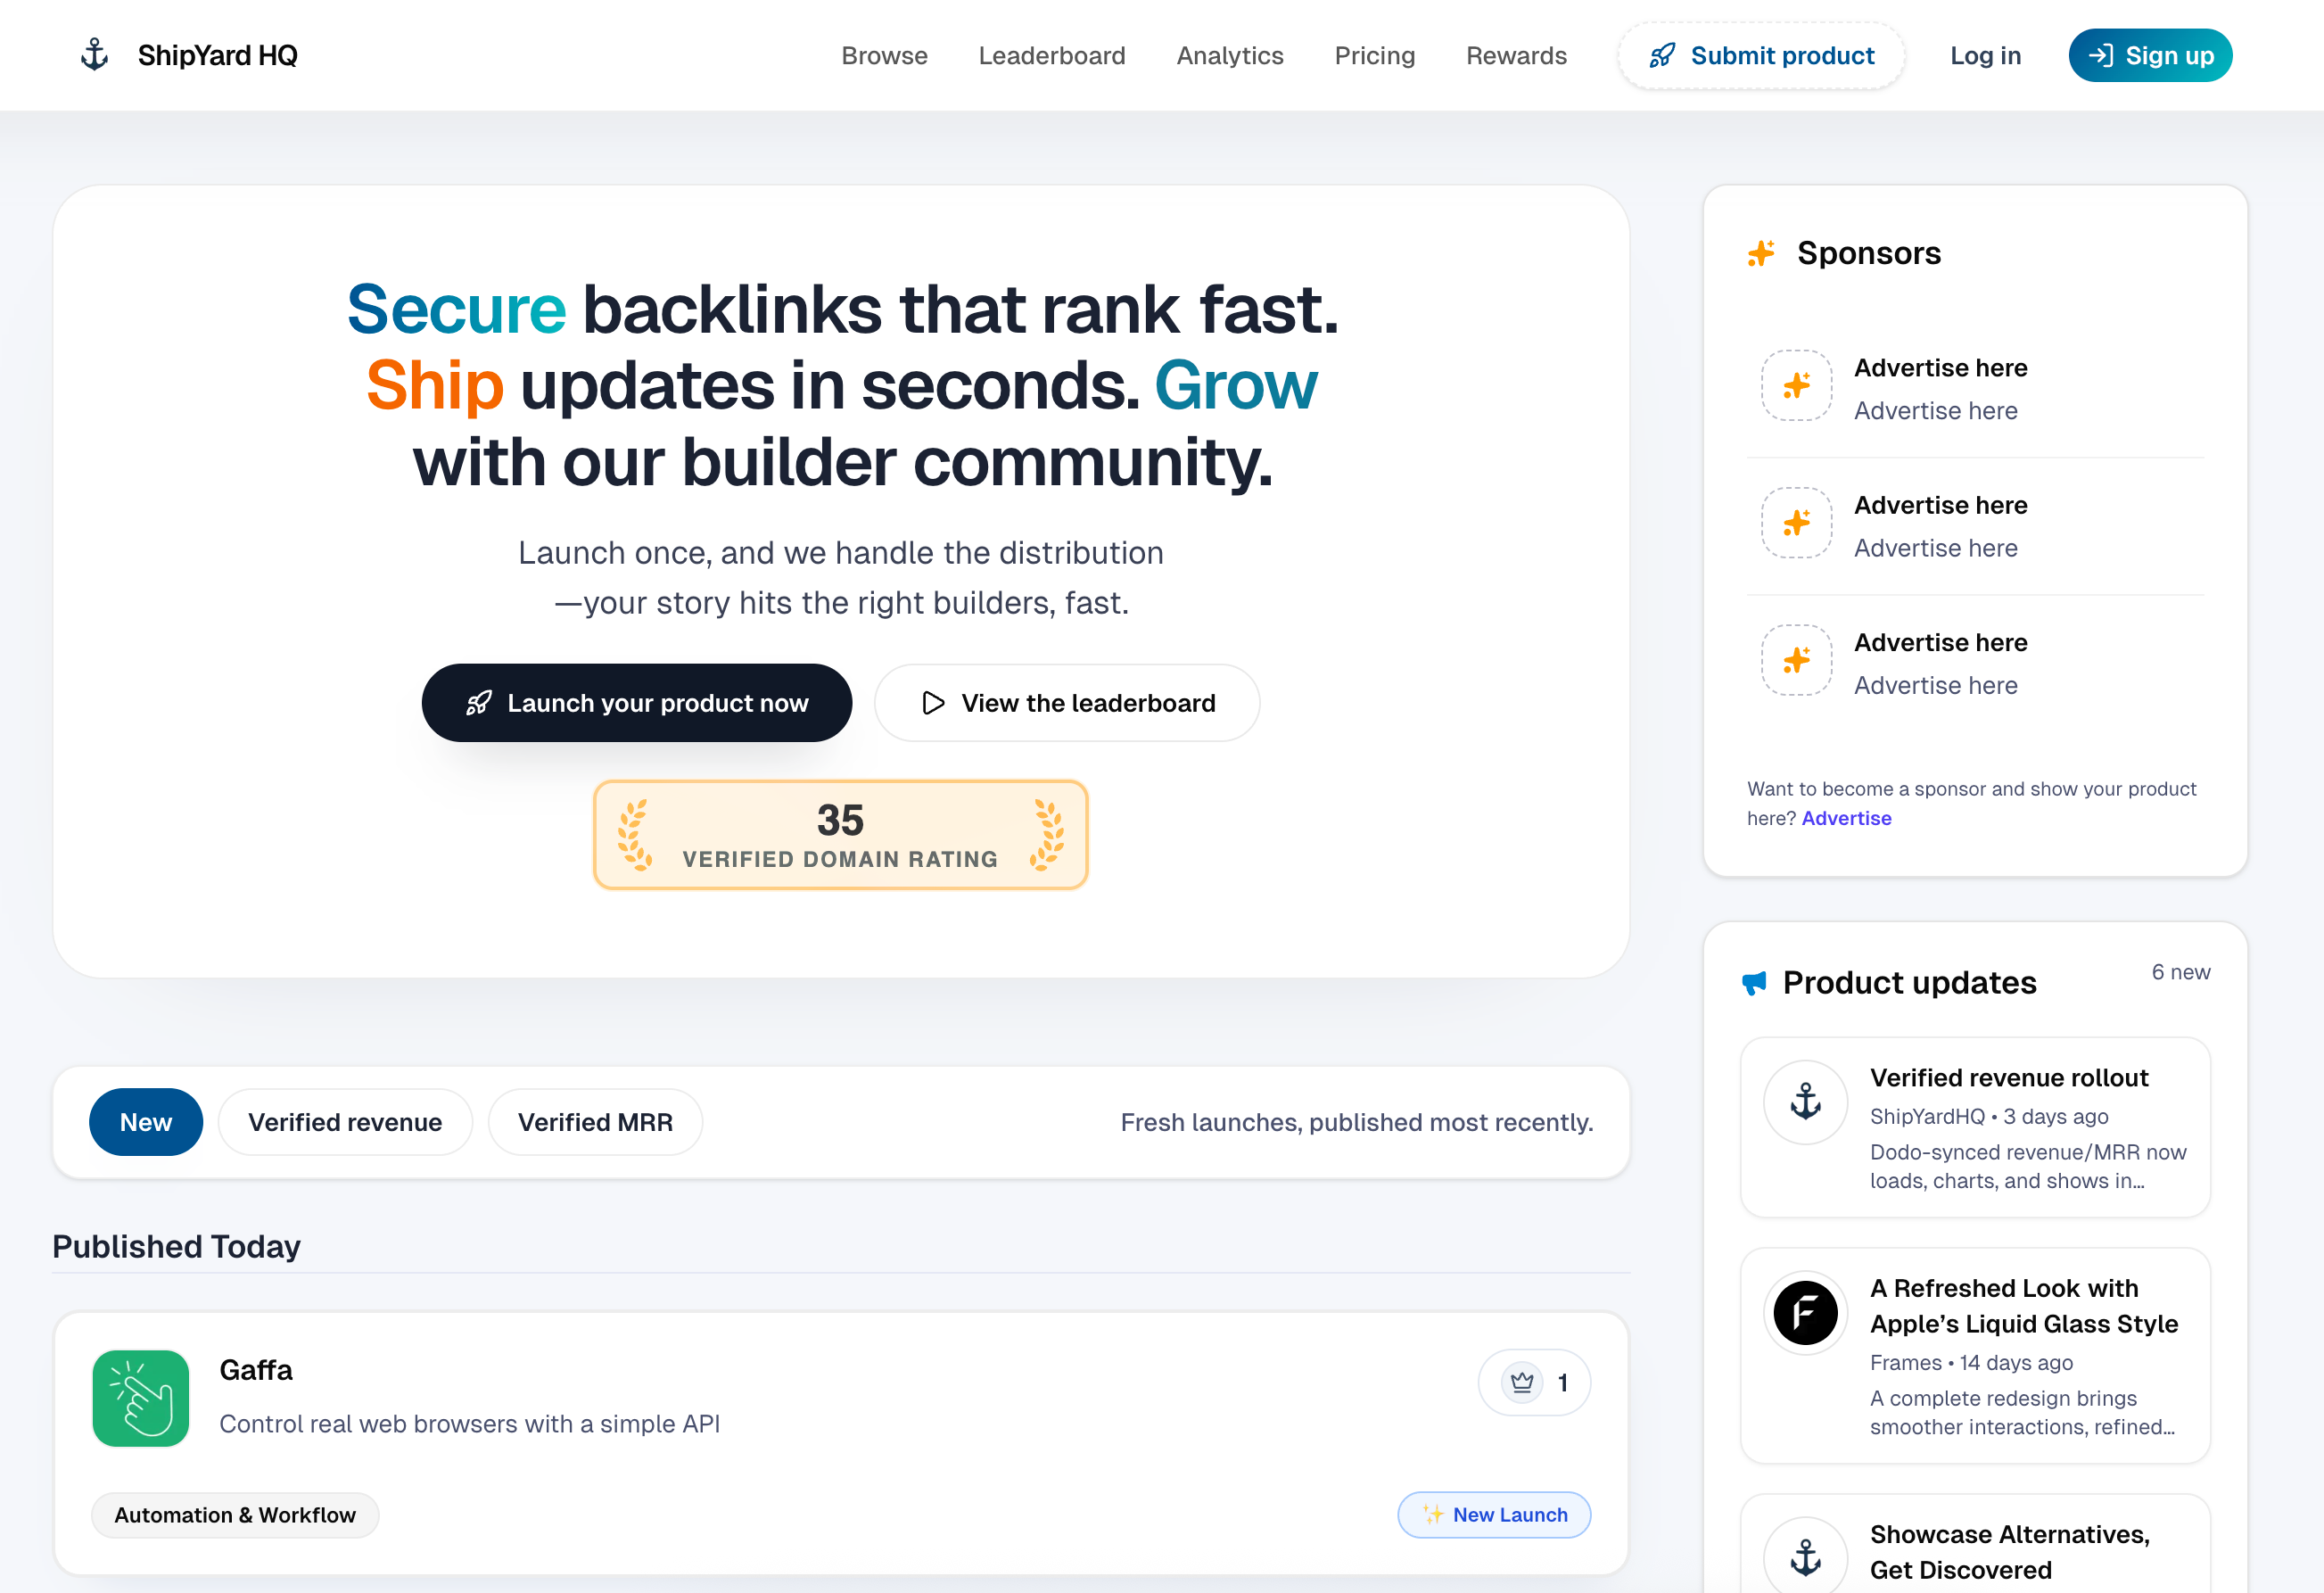Viewport: 2324px width, 1593px height.
Task: Click the first sponsor sparkle placeholder icon
Action: (x=1796, y=385)
